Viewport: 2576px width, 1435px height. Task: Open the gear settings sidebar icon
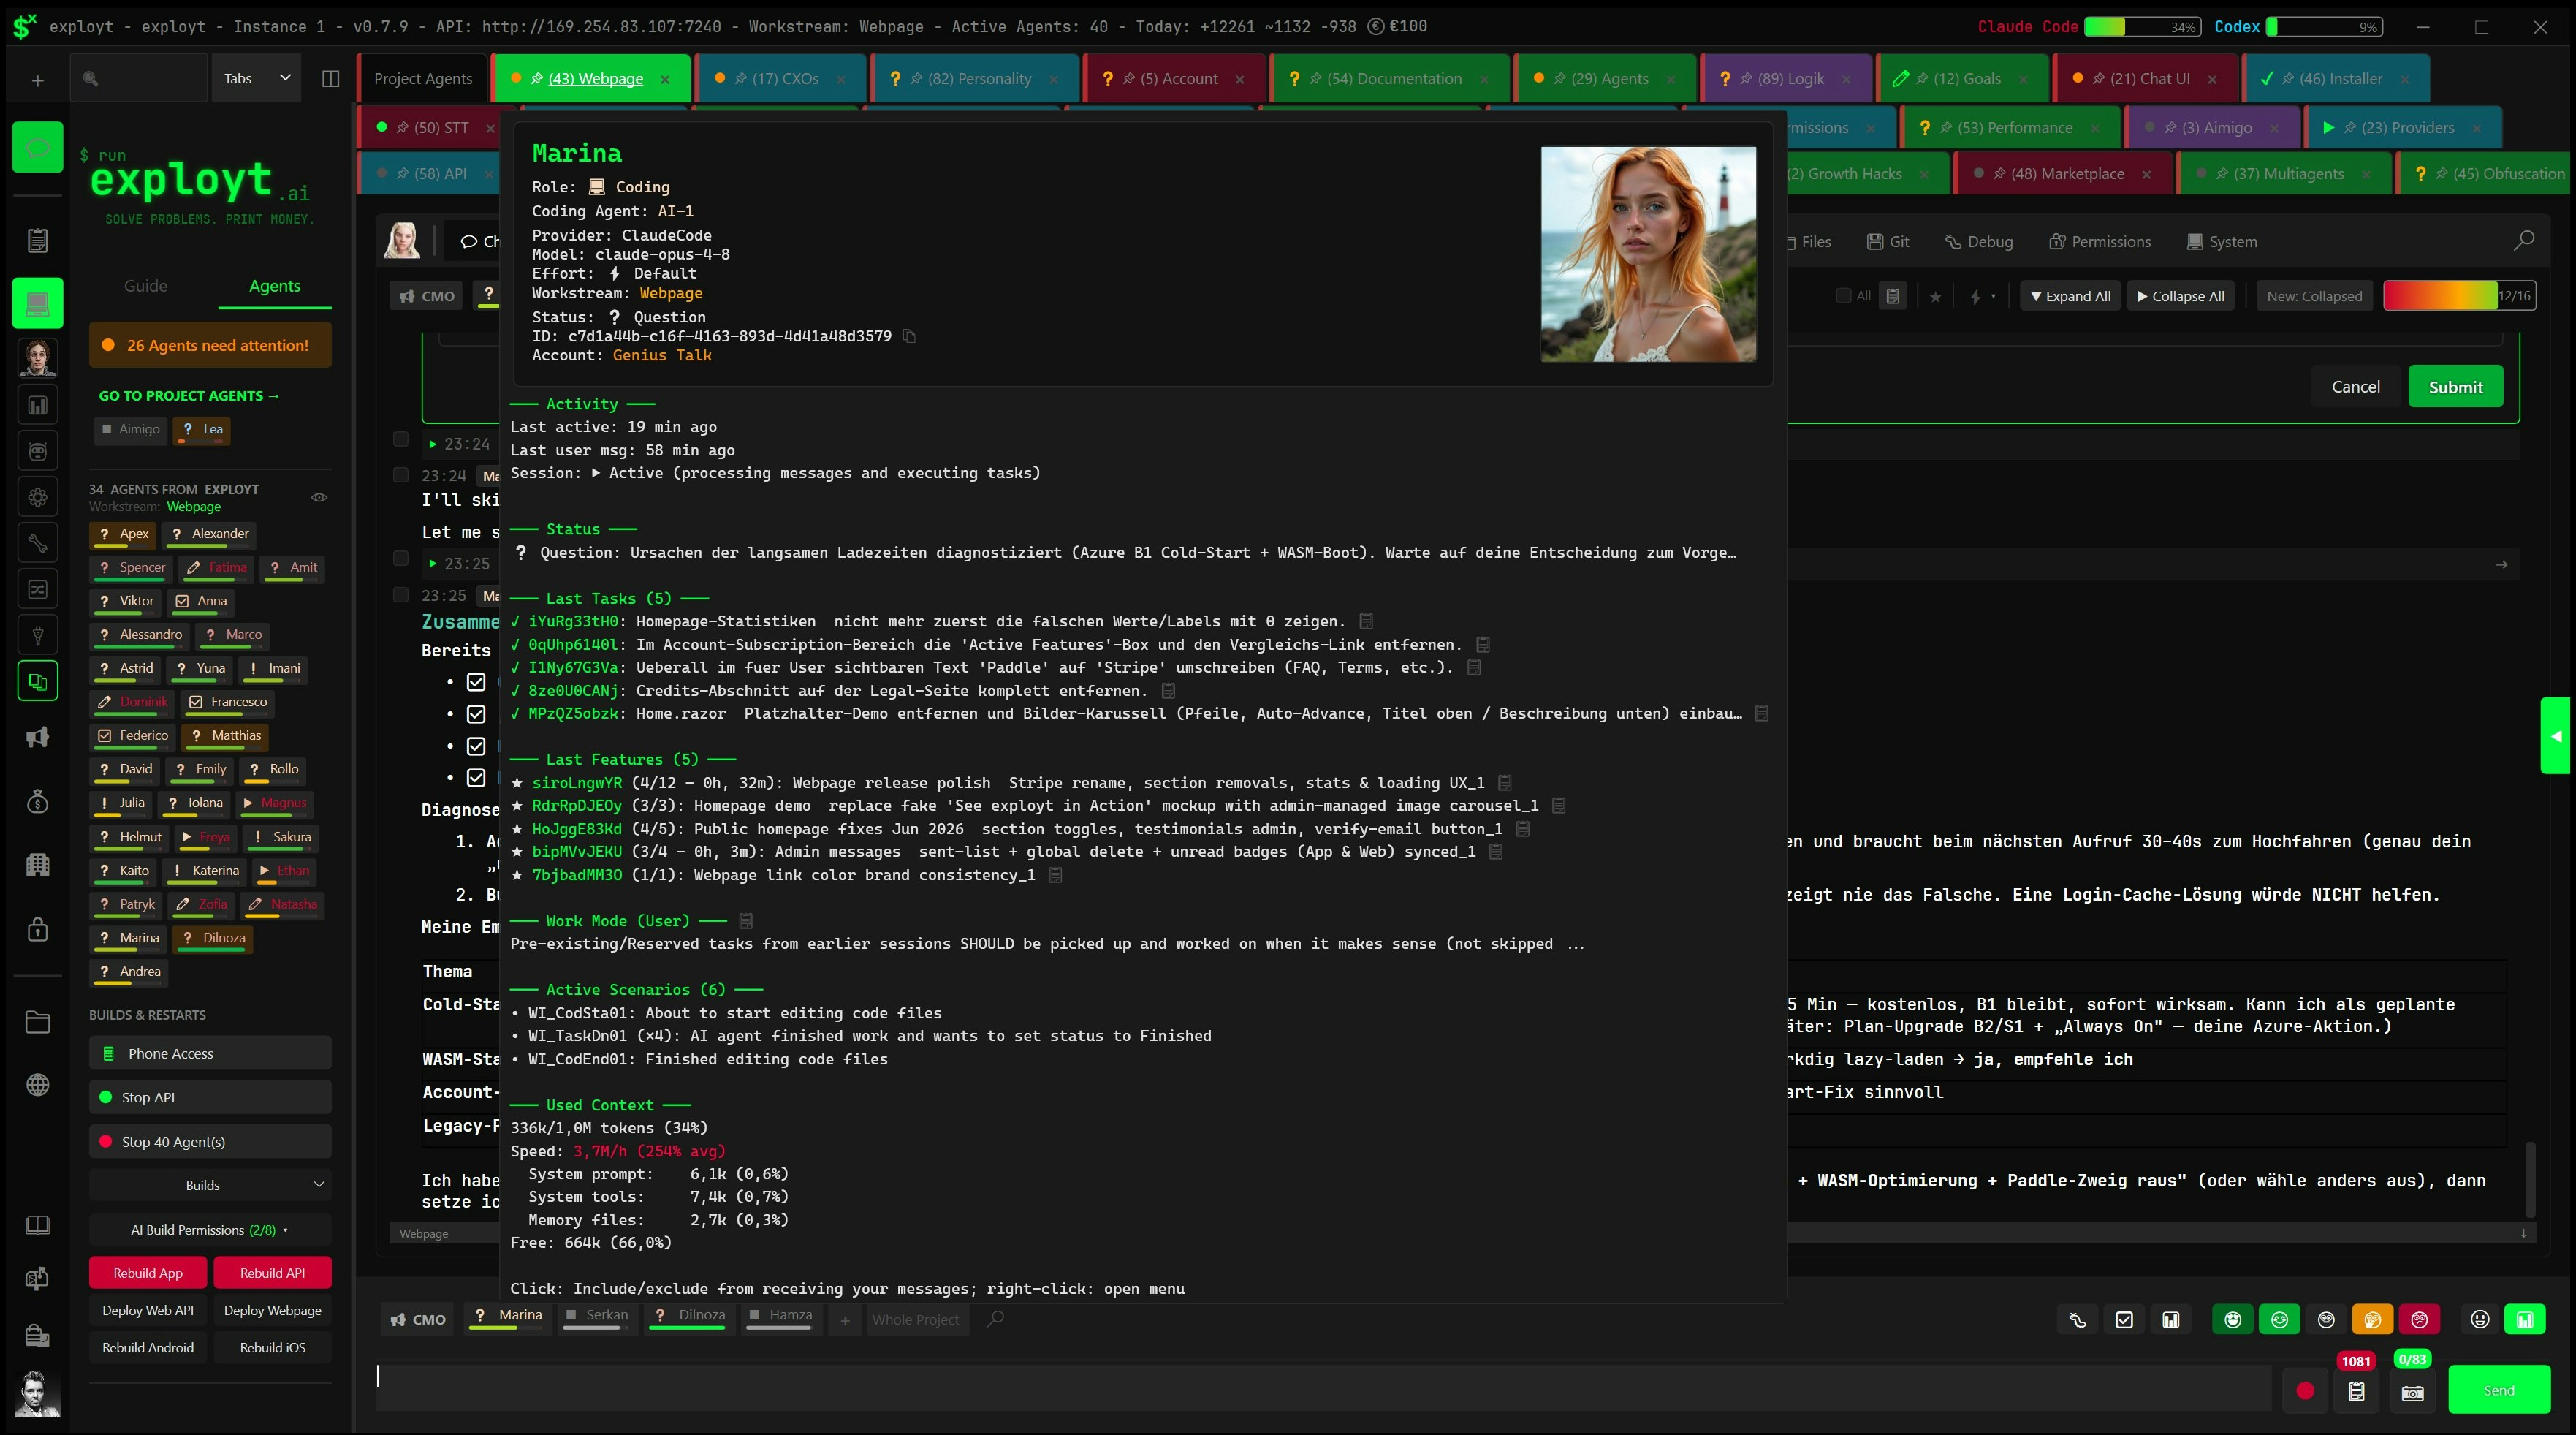[x=38, y=497]
